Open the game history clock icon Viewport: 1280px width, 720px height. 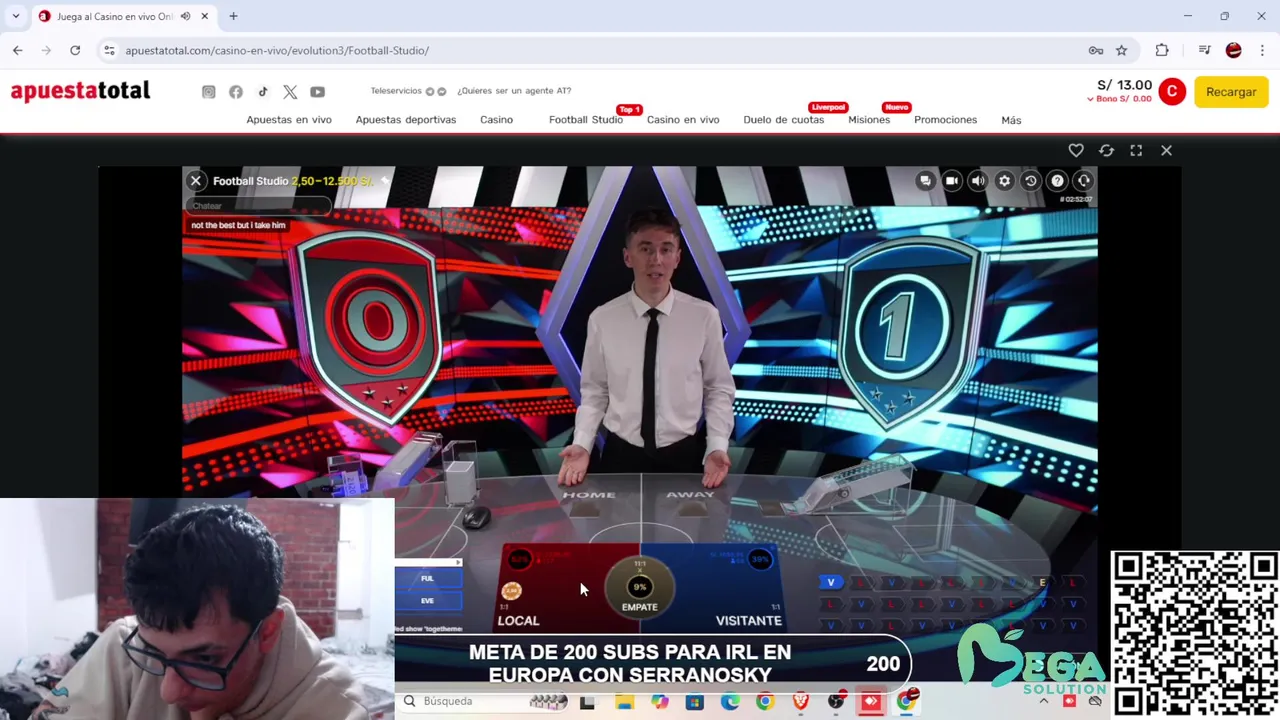coord(1031,181)
